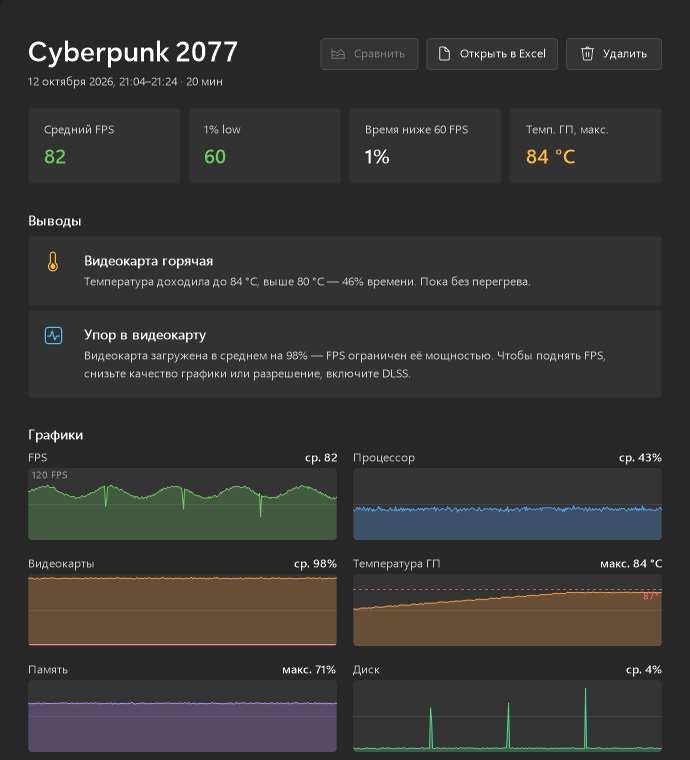
Task: Open the Температура ГП chart
Action: tap(507, 610)
